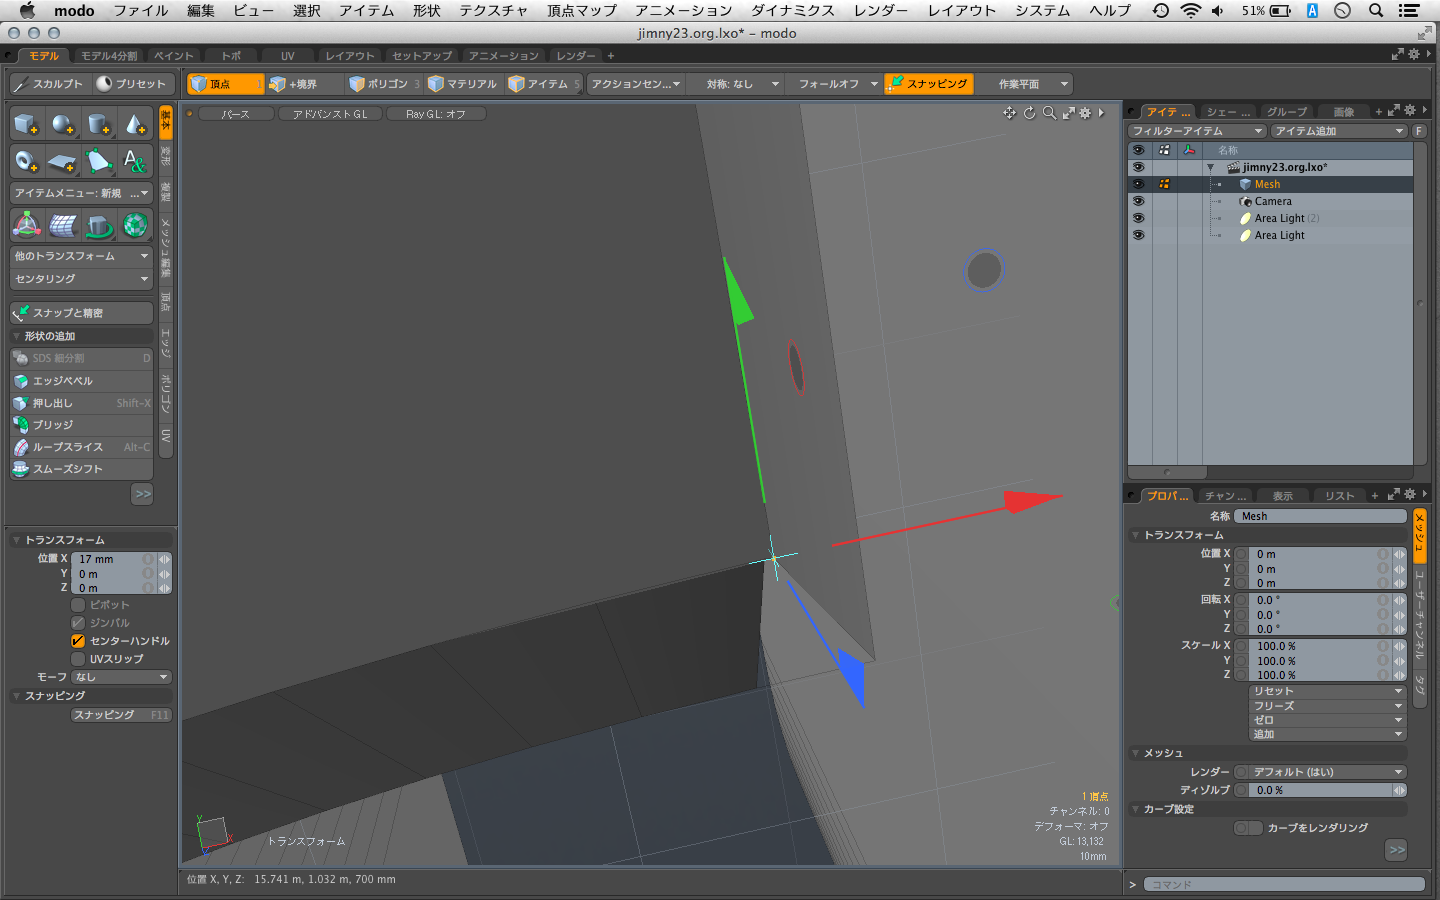Switch to ポリゴン selection mode
The image size is (1440, 900).
384,84
